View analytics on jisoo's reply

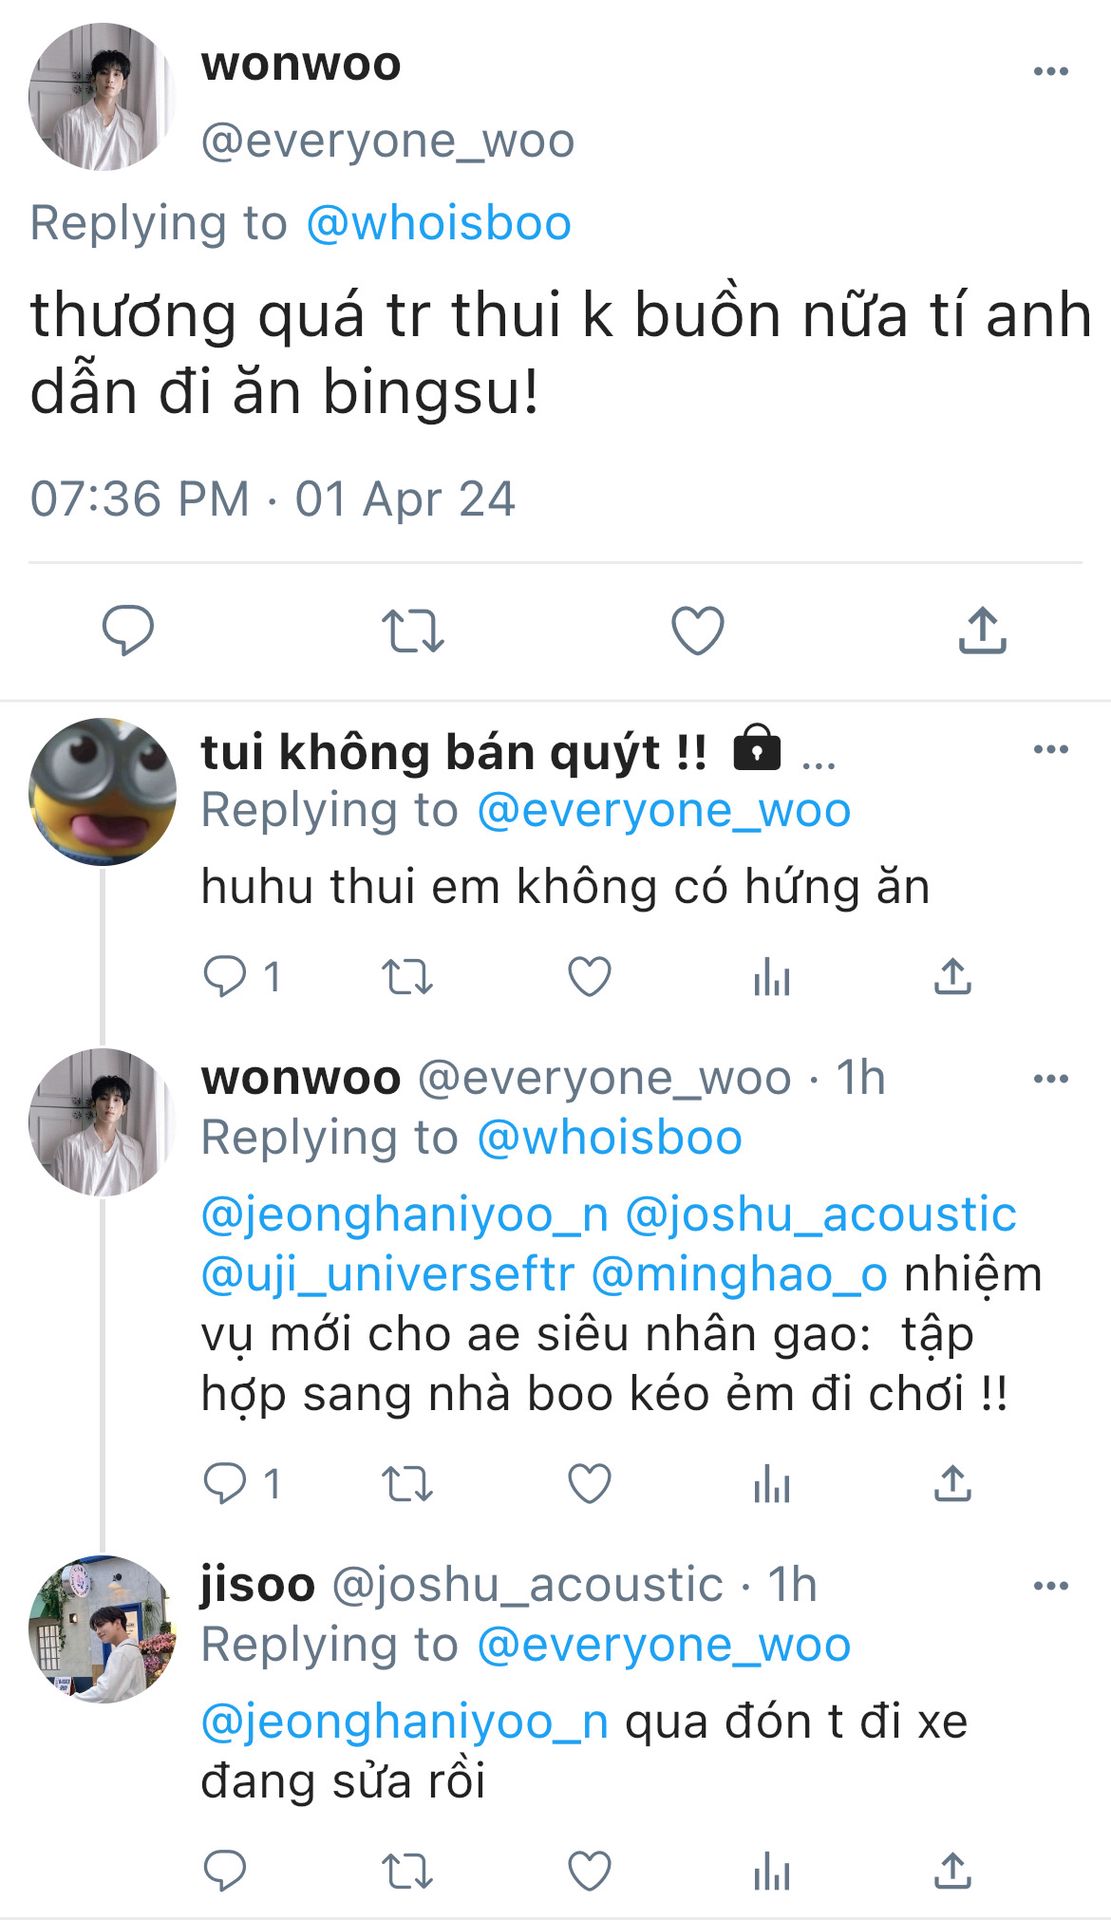click(x=771, y=1870)
